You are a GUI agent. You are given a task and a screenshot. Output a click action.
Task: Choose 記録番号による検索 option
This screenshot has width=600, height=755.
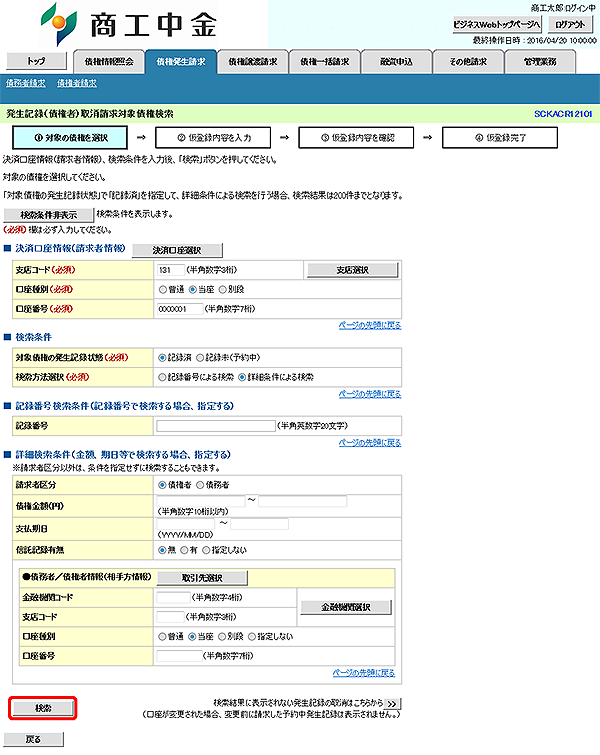163,378
